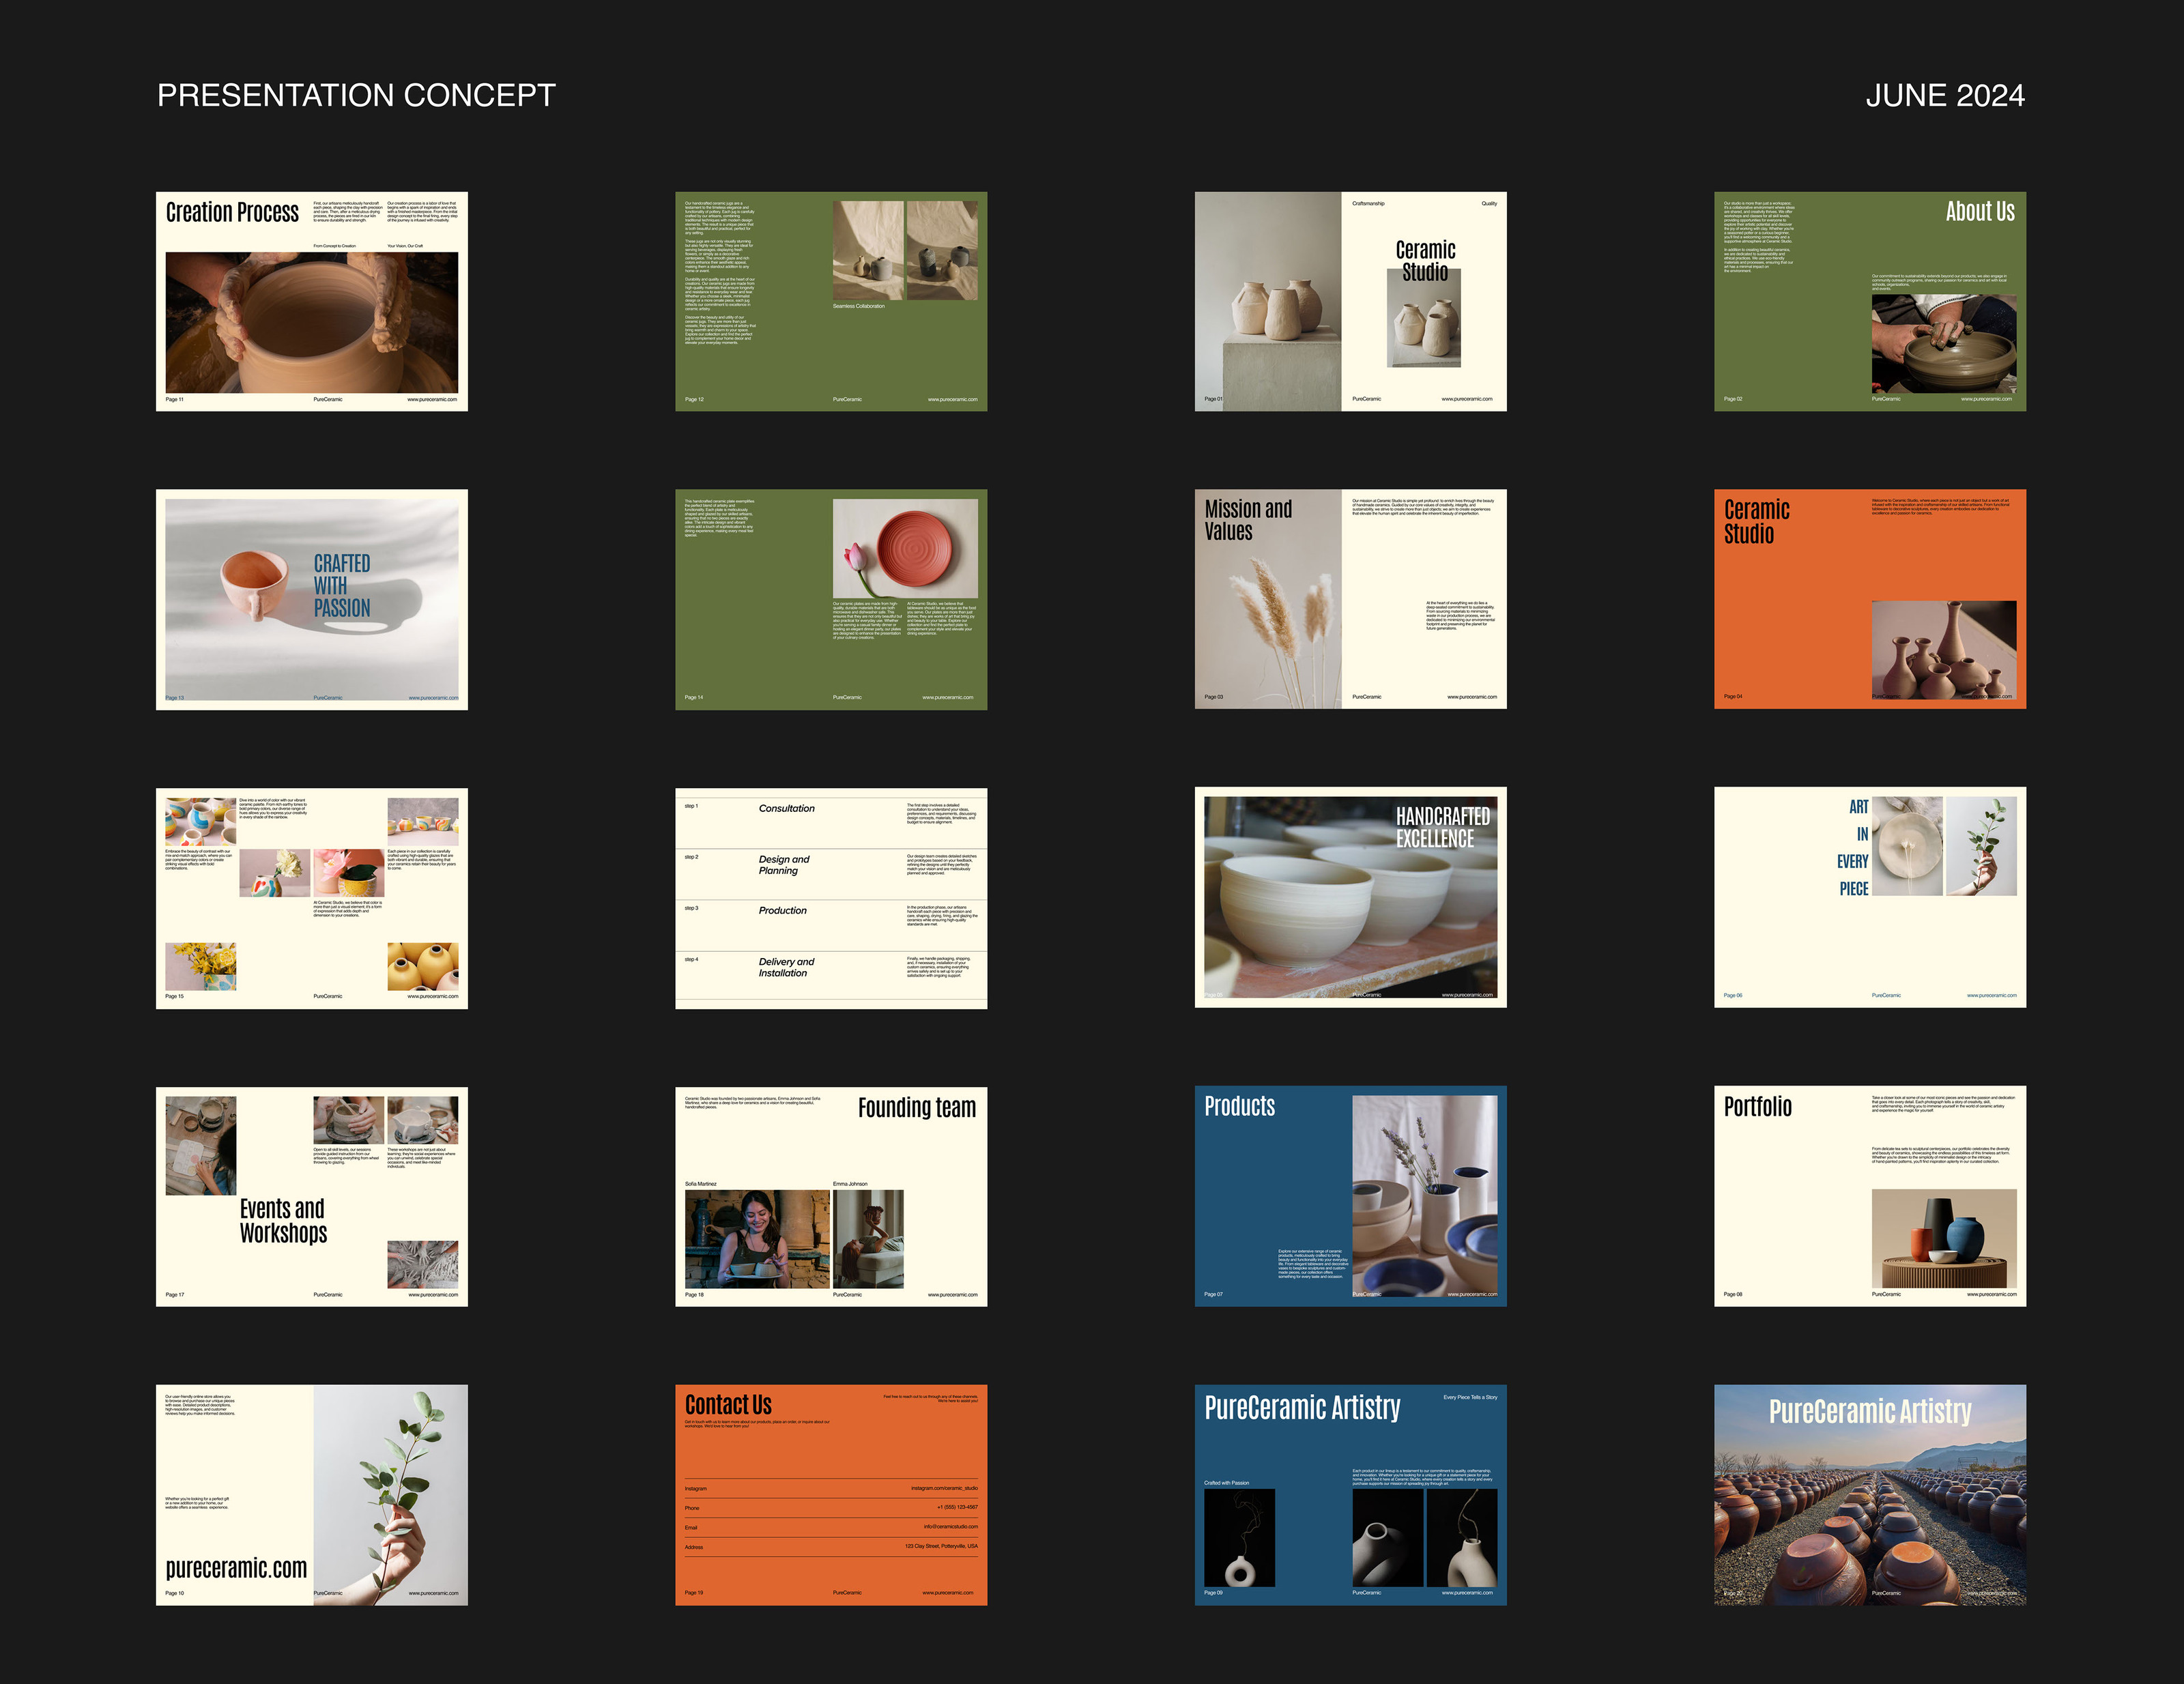Click the Delivery and Installation step
The width and height of the screenshot is (2184, 1684).
pos(786,967)
